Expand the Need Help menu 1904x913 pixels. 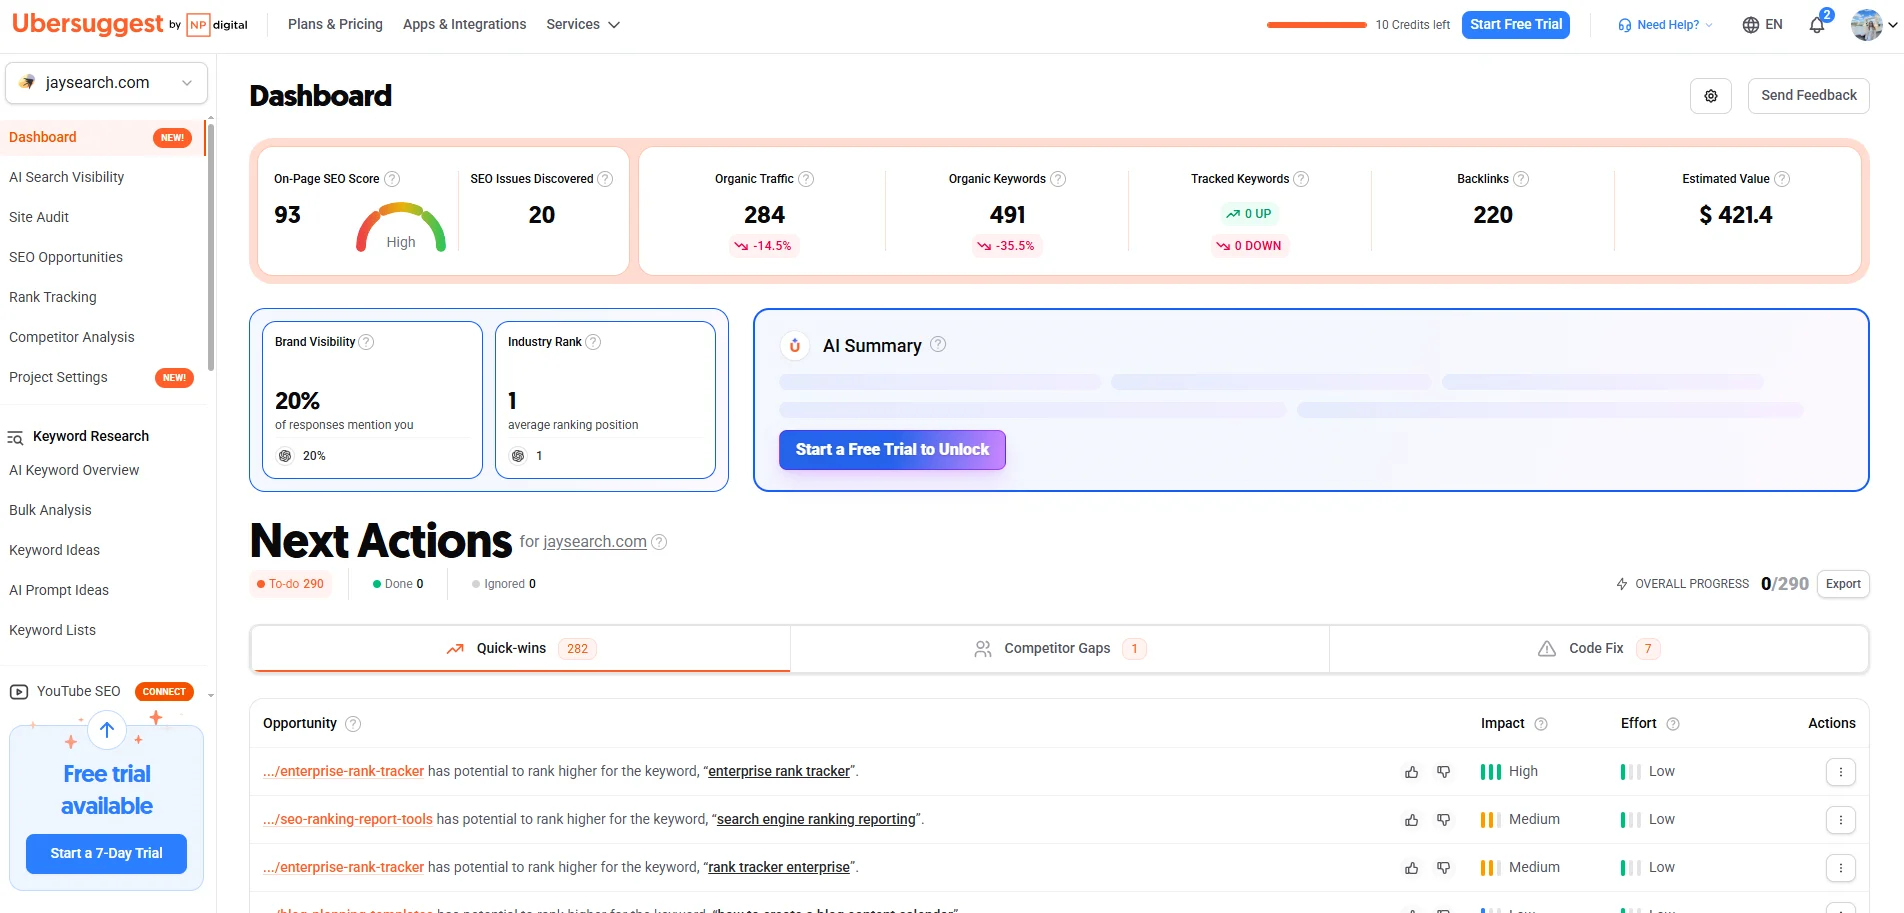coord(1665,25)
